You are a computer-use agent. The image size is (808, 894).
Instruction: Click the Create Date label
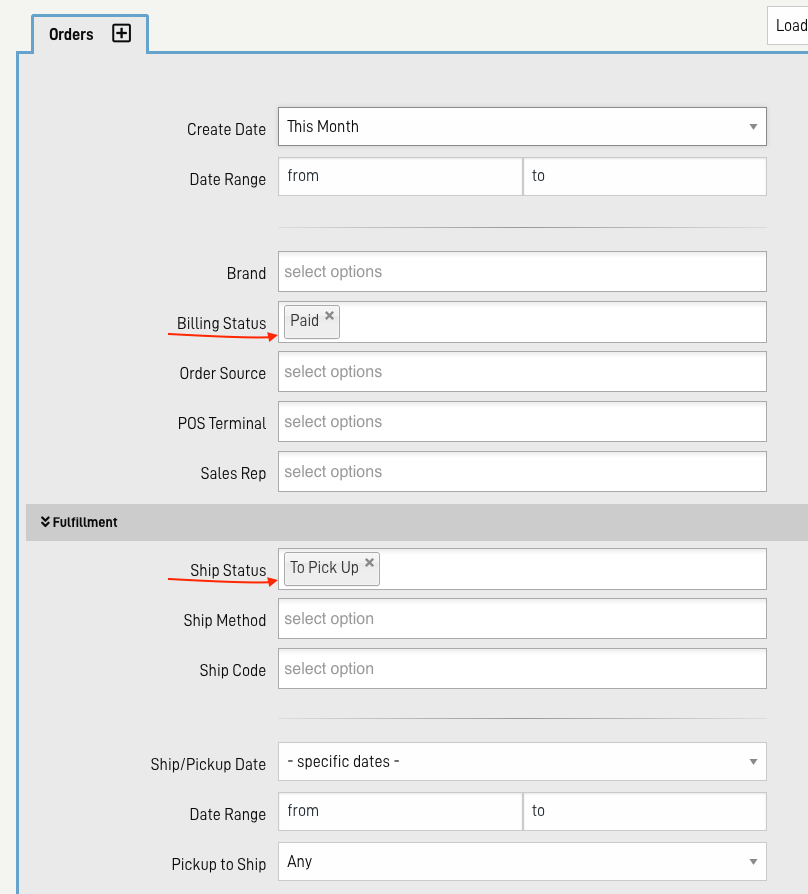[226, 129]
